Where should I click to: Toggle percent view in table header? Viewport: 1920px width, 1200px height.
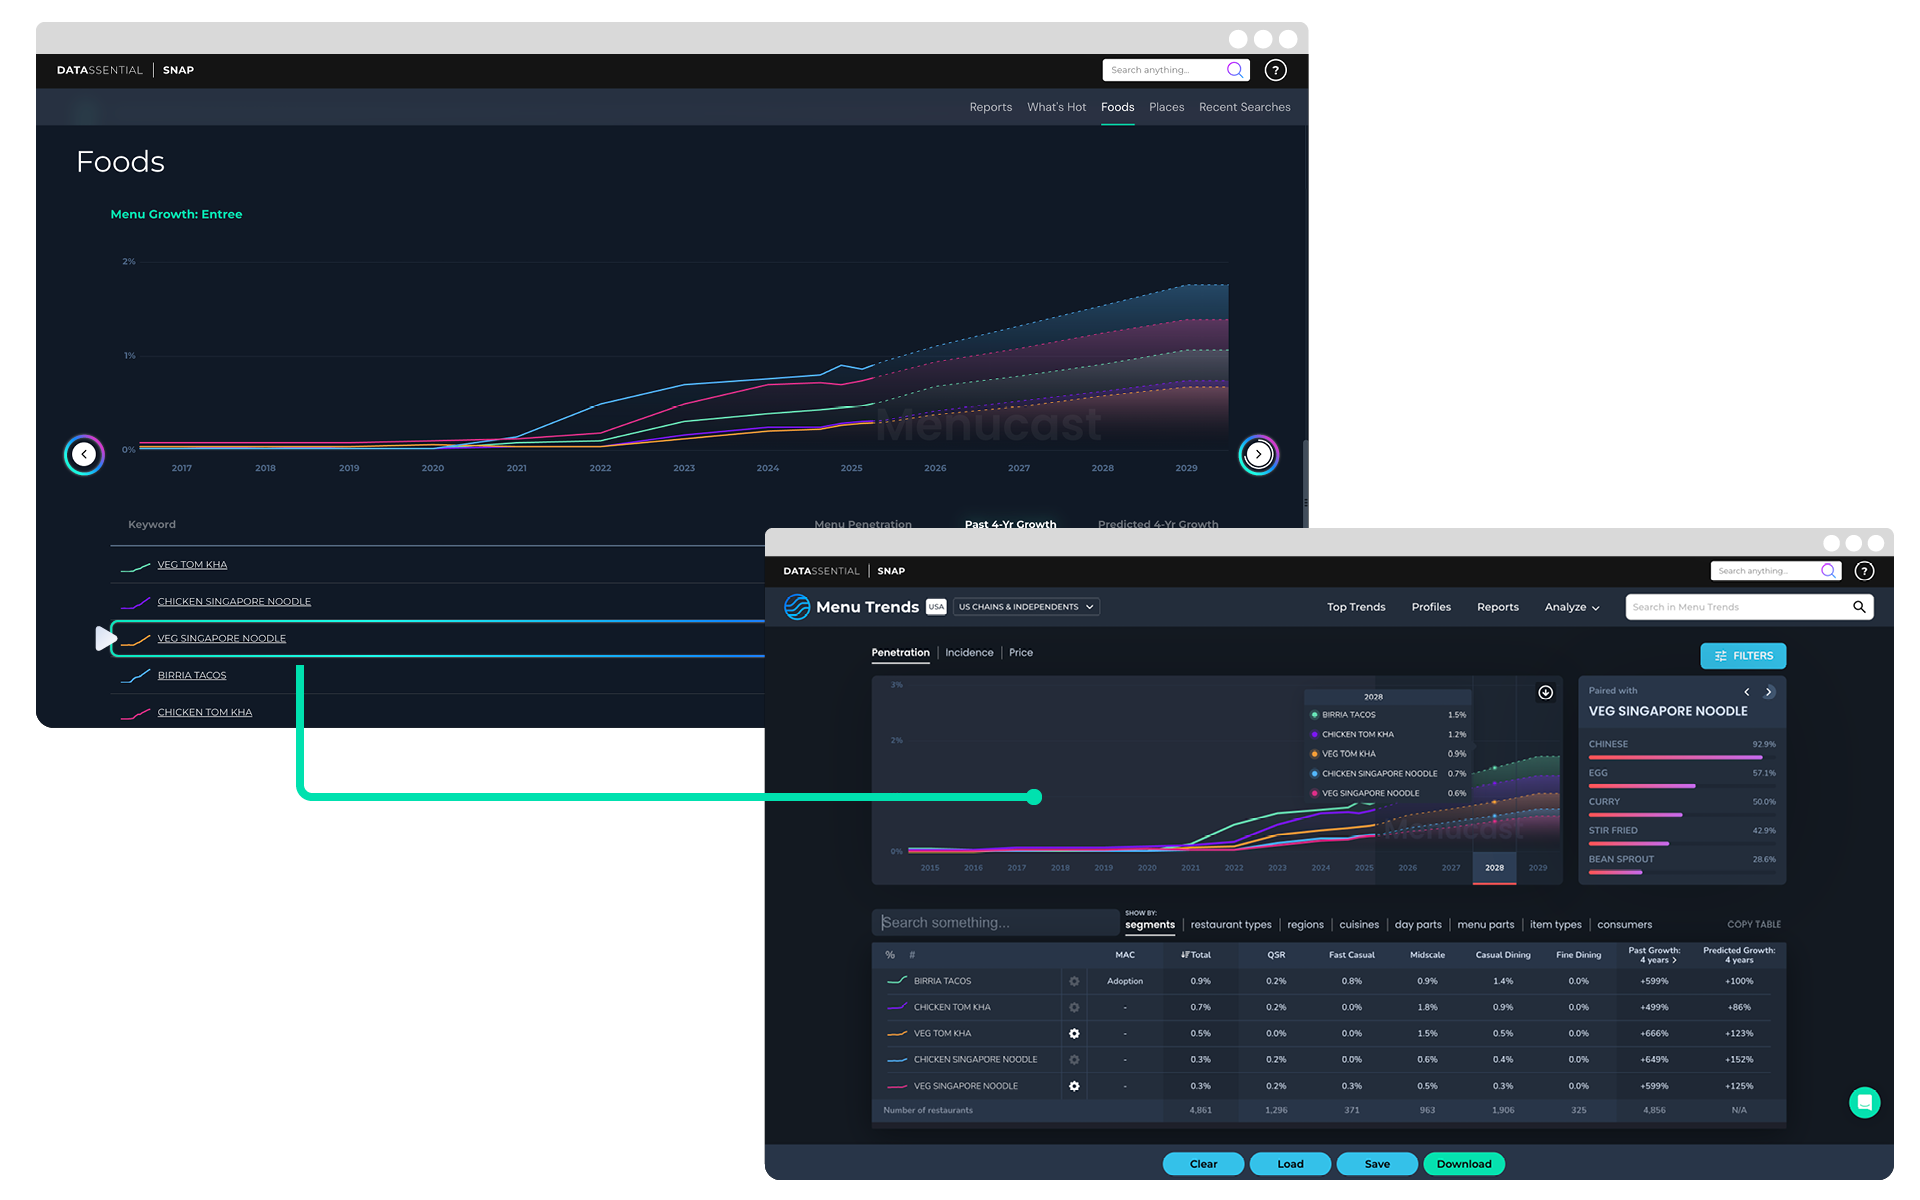(x=890, y=955)
